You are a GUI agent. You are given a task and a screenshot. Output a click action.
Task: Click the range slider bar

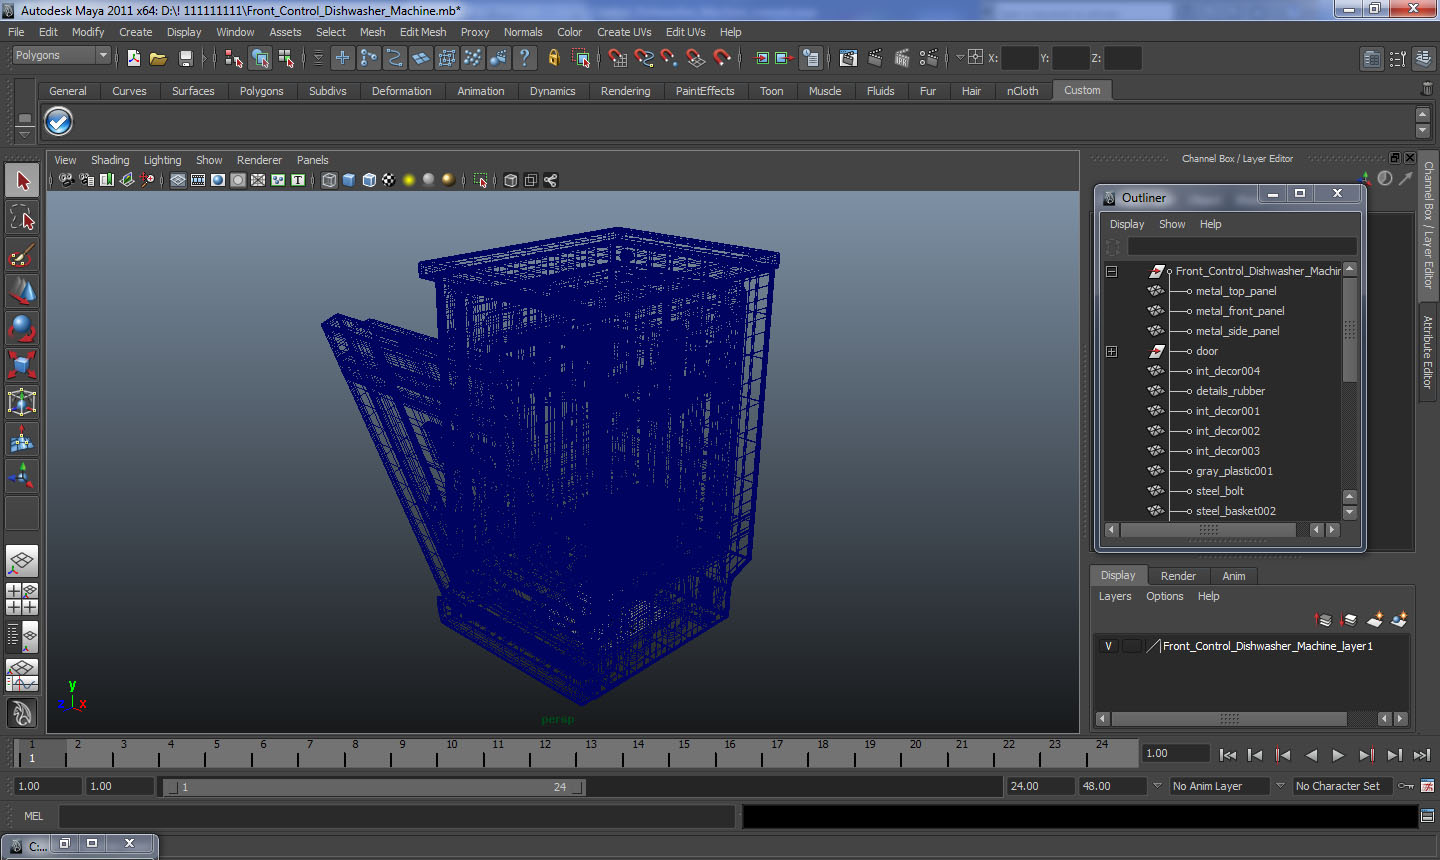click(375, 787)
